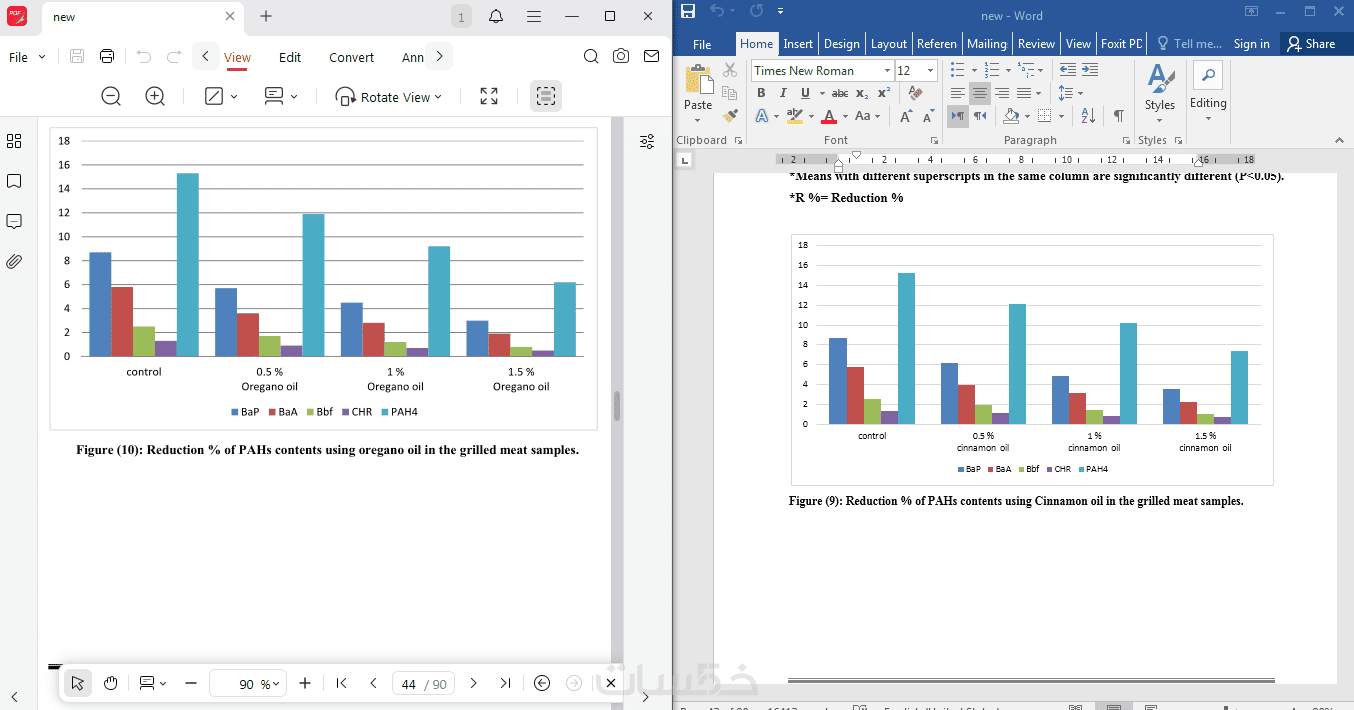Viewport: 1354px width, 710px height.
Task: Toggle Bold formatting in Word
Action: tap(761, 93)
